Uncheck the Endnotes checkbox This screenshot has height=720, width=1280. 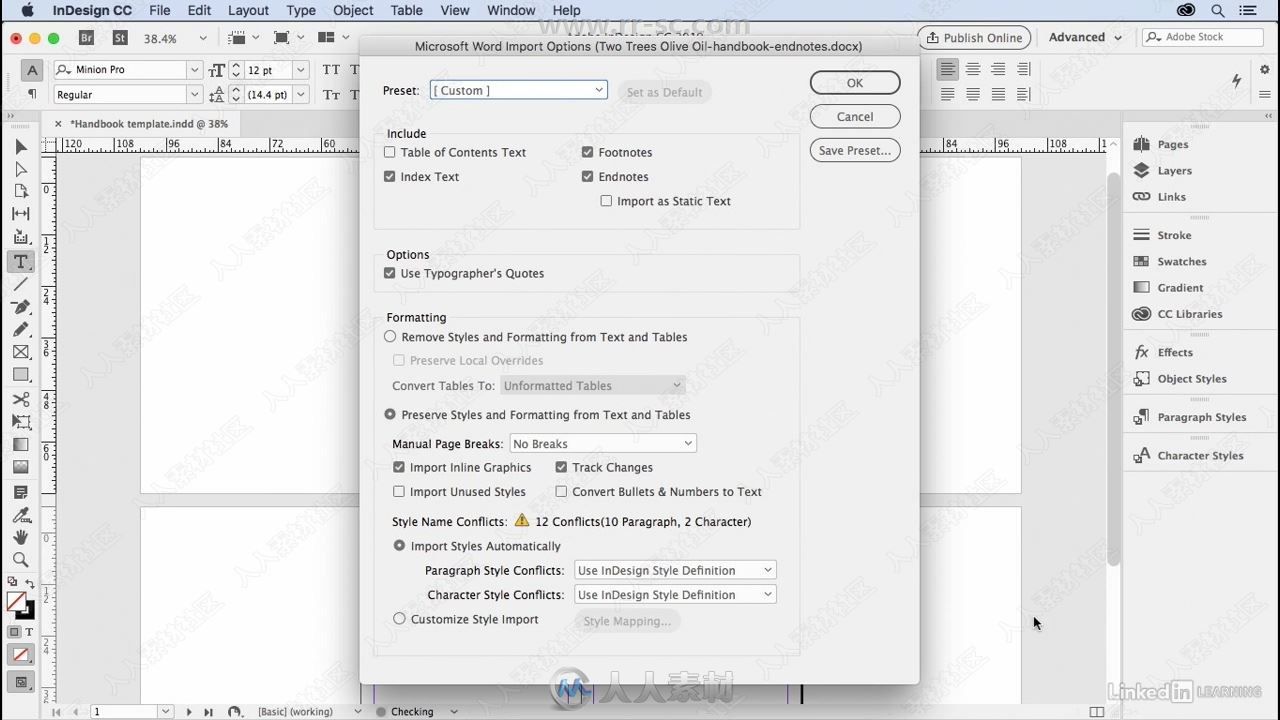click(x=588, y=176)
